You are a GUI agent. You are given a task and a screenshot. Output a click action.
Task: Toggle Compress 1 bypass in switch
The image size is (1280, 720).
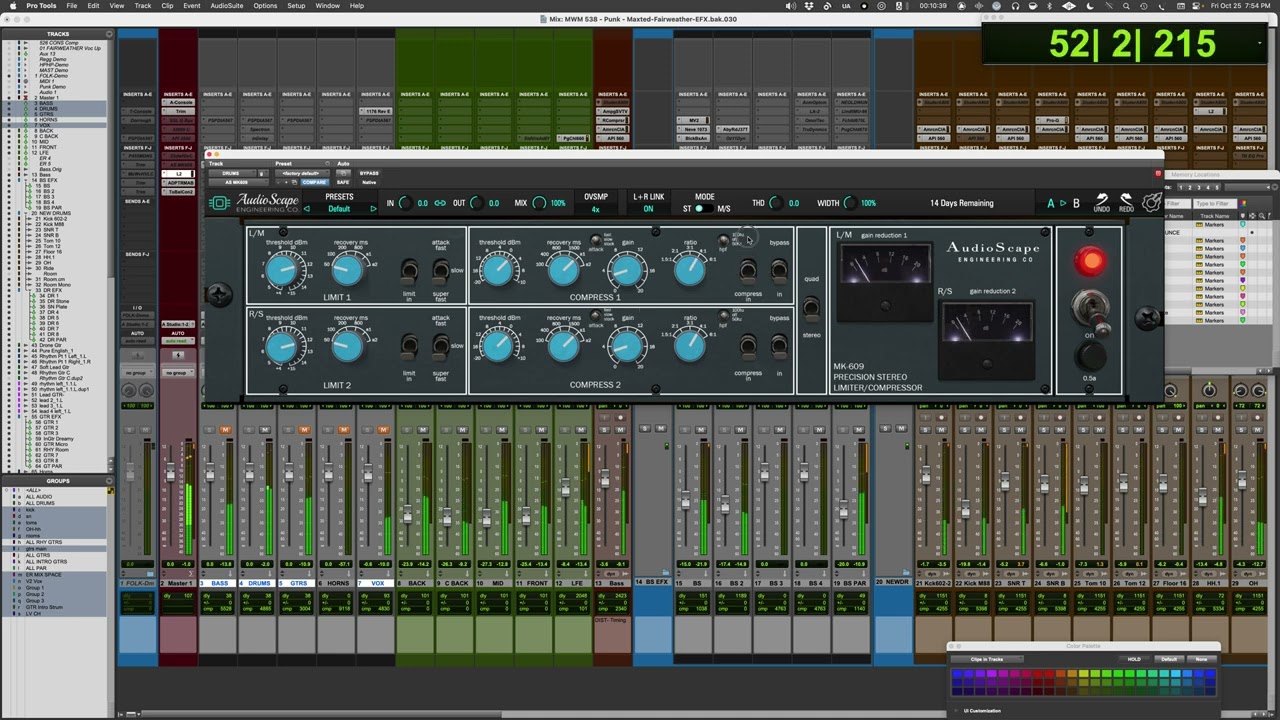pyautogui.click(x=779, y=271)
